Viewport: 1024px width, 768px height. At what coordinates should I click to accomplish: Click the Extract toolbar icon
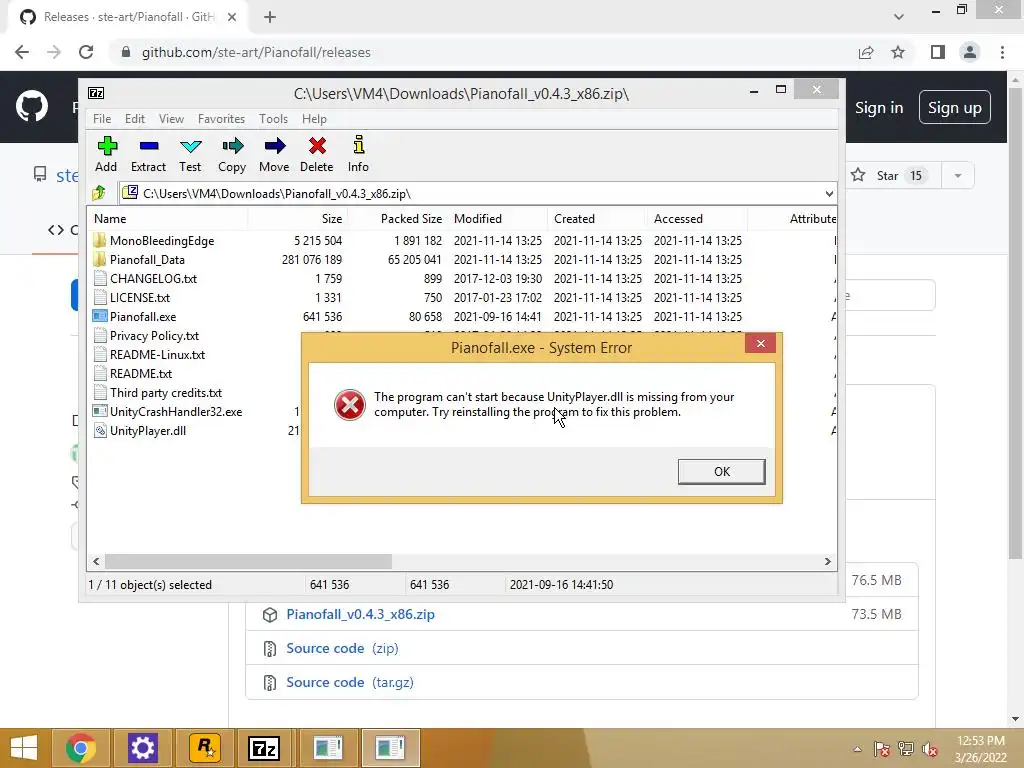click(149, 146)
